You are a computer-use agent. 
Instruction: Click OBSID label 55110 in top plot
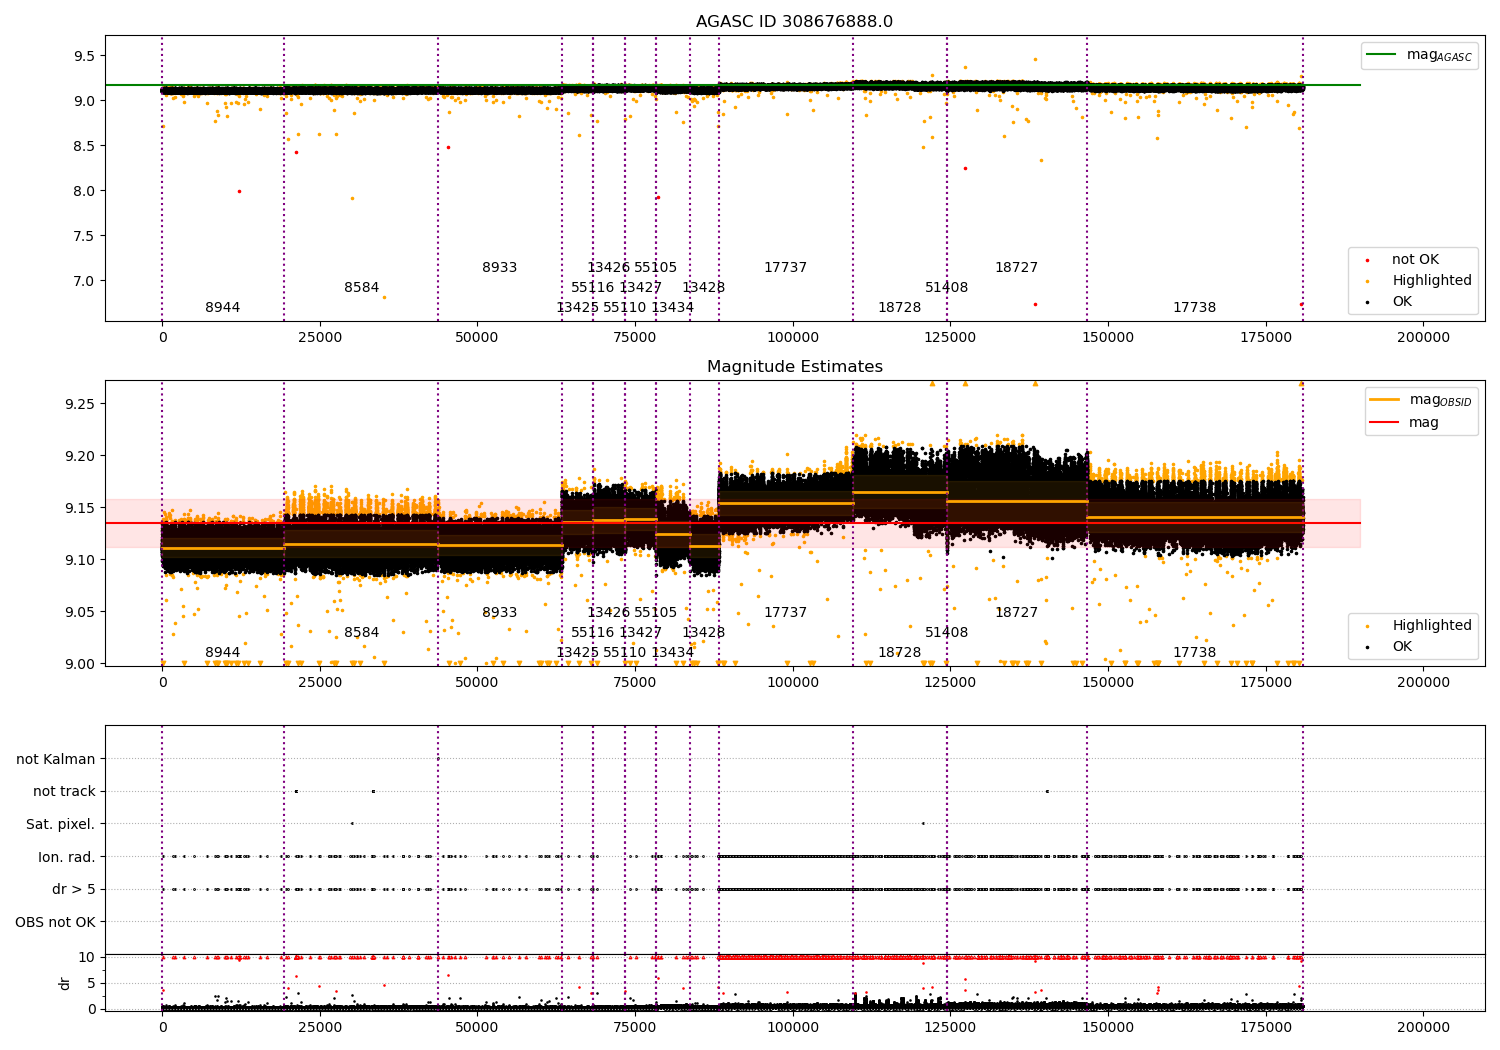[624, 308]
